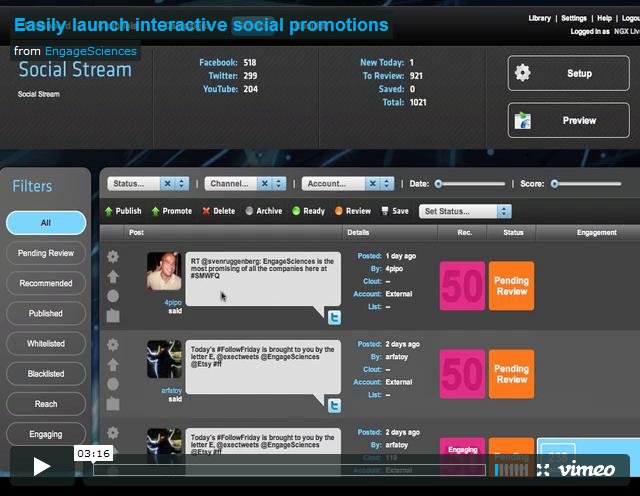Click the circle icon on arfatoy's first post
Image resolution: width=640 pixels, height=496 pixels.
(x=113, y=384)
